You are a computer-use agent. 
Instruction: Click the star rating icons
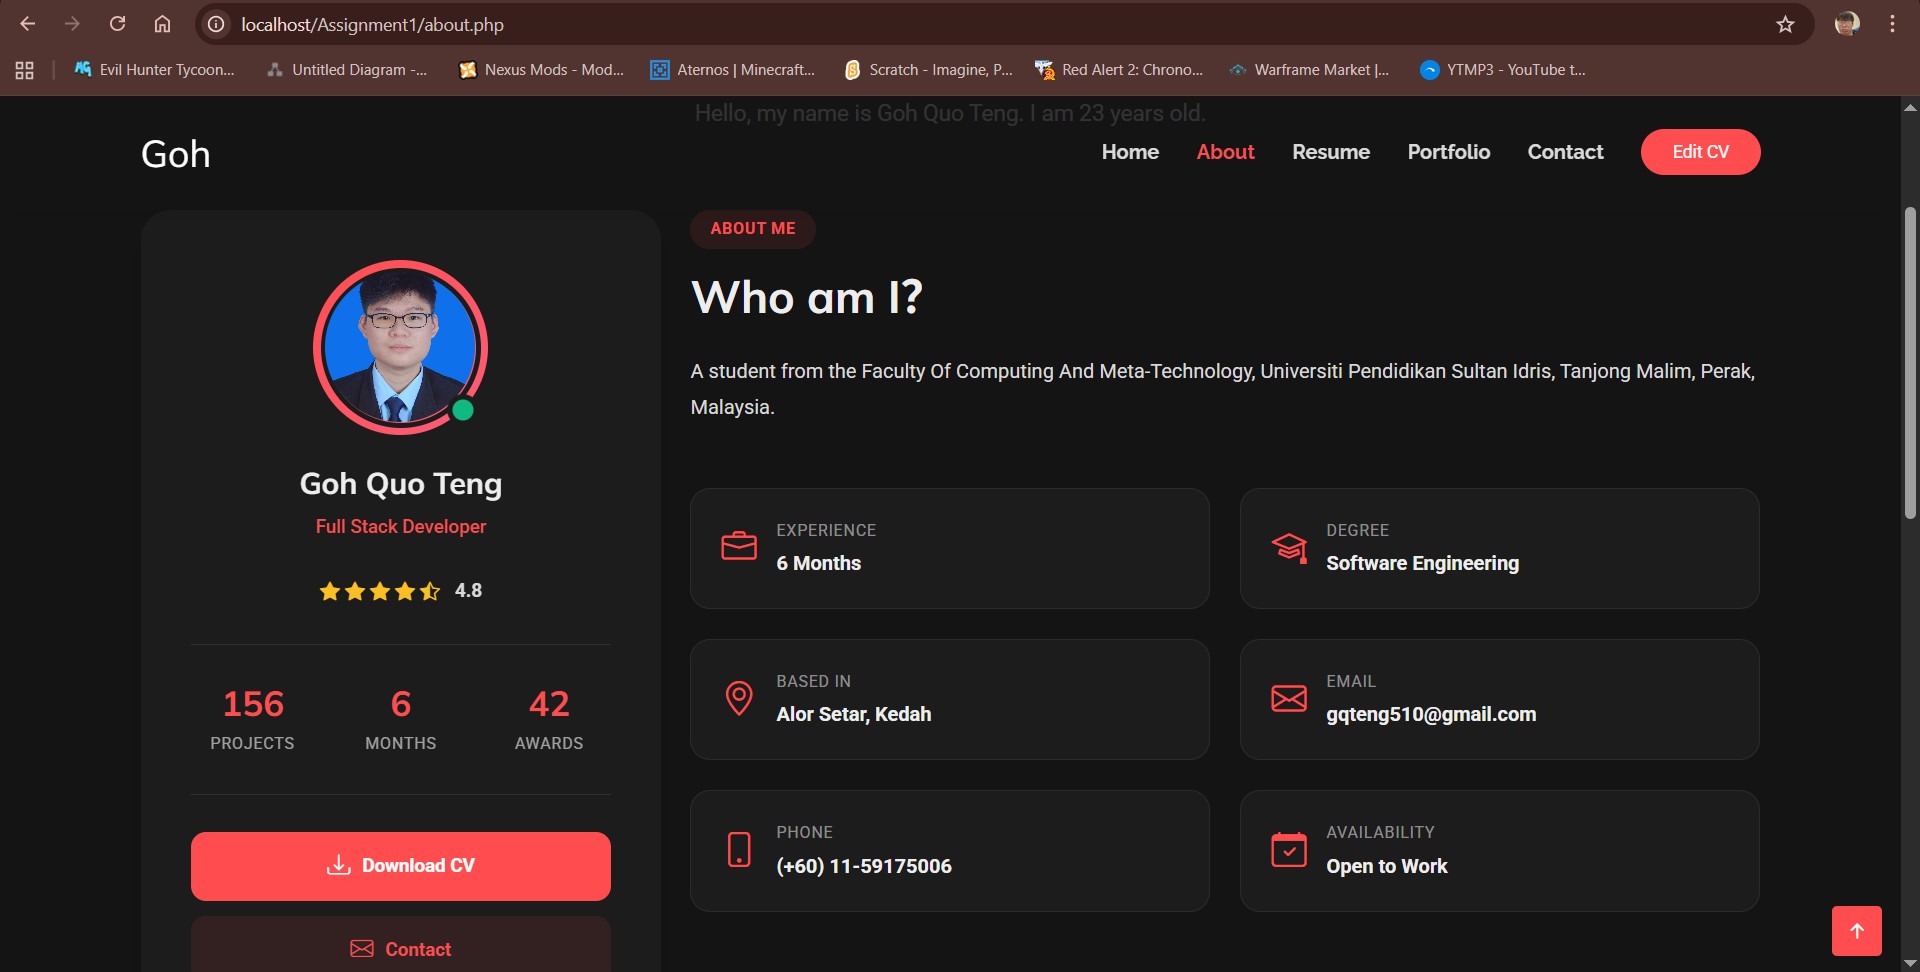point(380,591)
